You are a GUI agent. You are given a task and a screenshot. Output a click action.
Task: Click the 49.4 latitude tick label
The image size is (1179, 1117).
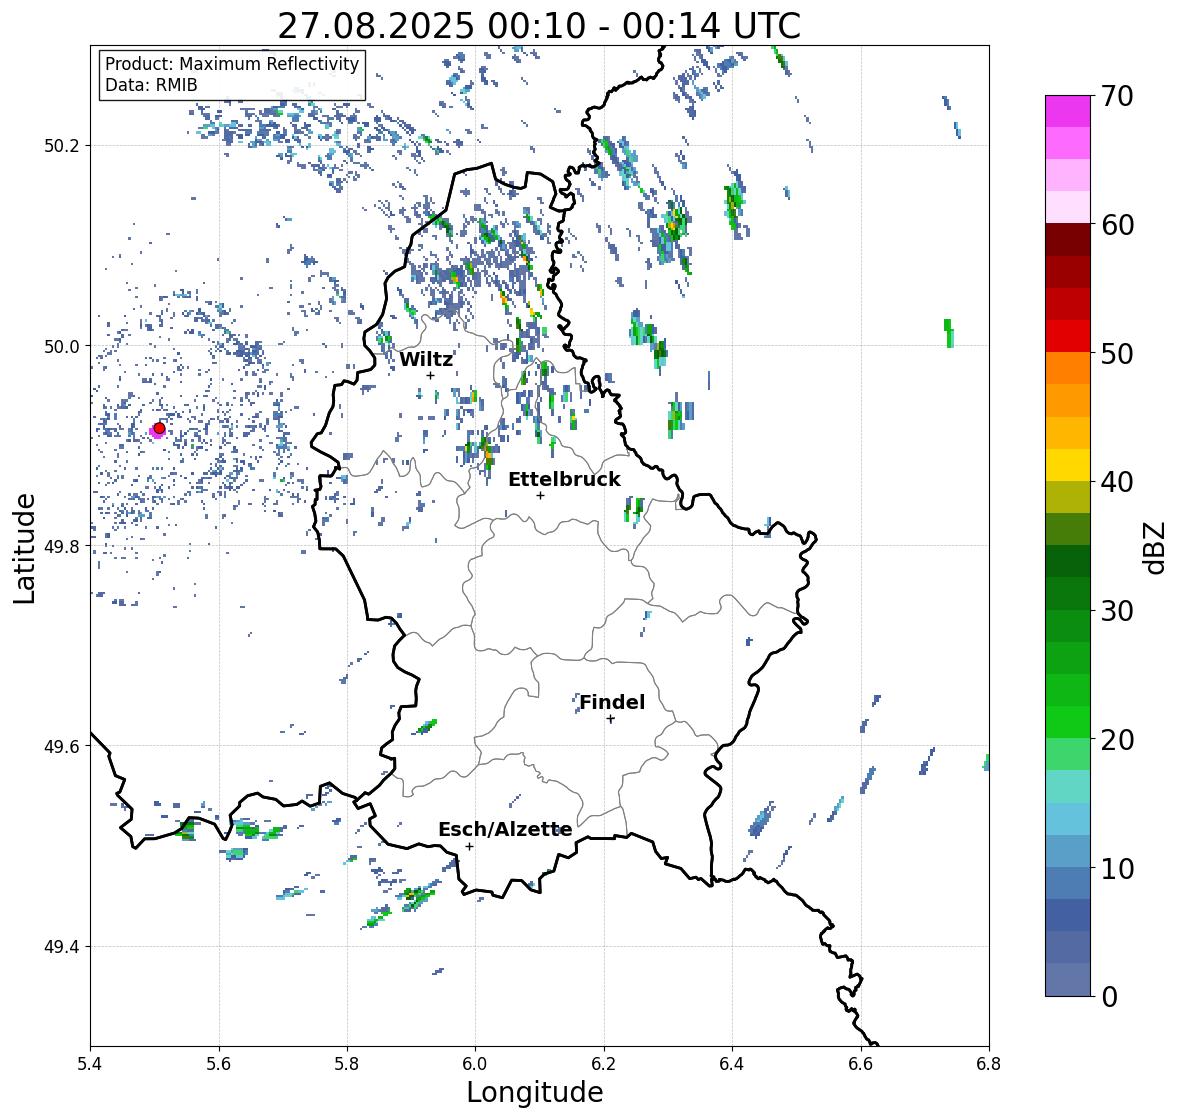62,946
